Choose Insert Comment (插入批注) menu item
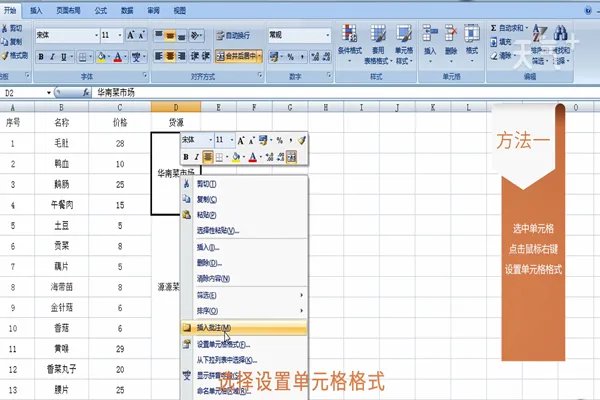 [x=244, y=328]
